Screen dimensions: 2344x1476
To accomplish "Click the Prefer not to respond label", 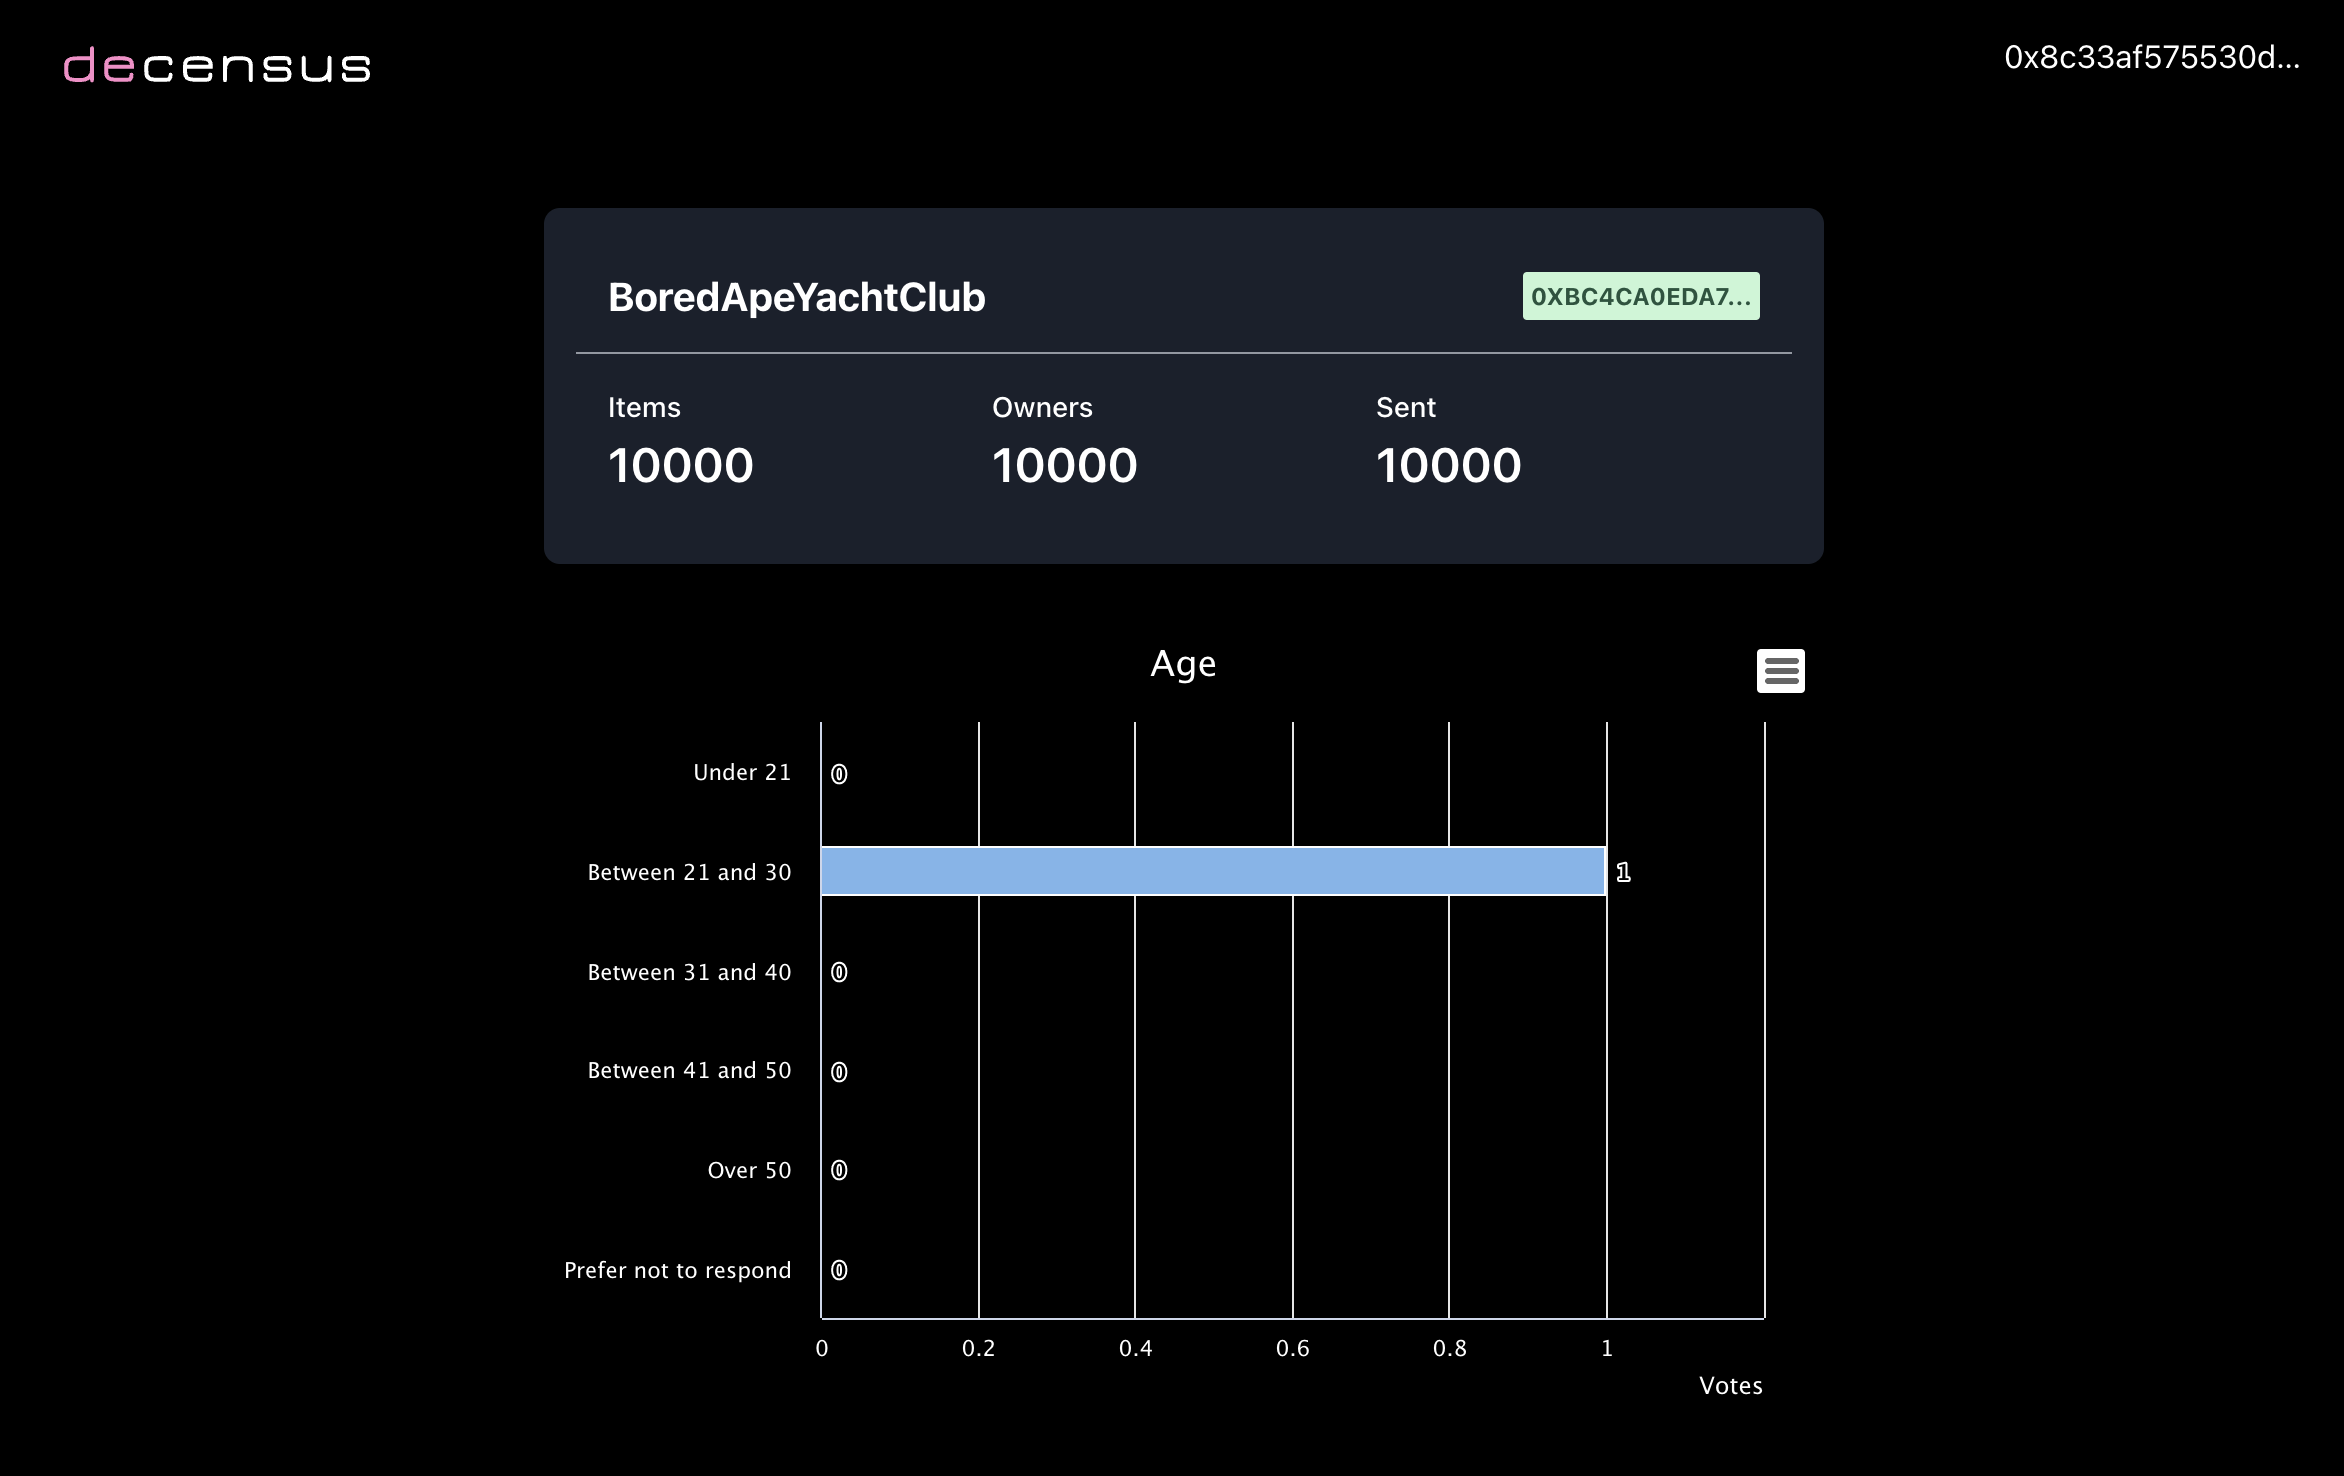I will (x=677, y=1271).
